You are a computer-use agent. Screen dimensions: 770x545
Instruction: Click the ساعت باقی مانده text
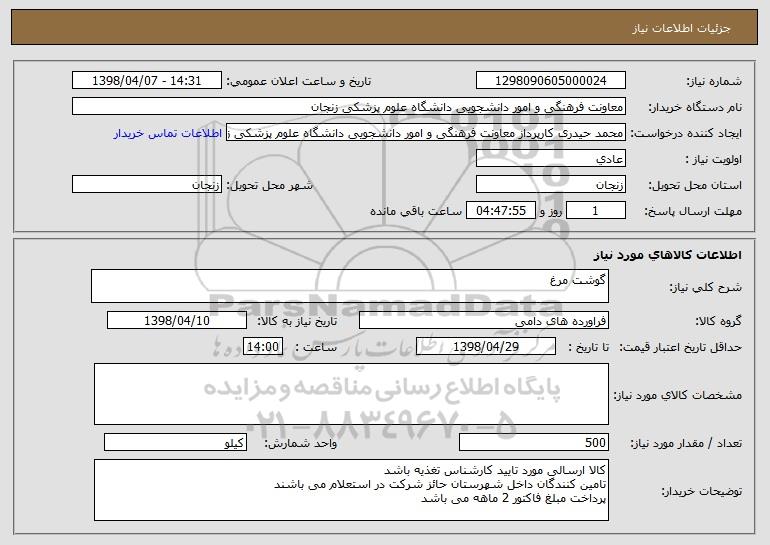click(x=415, y=211)
